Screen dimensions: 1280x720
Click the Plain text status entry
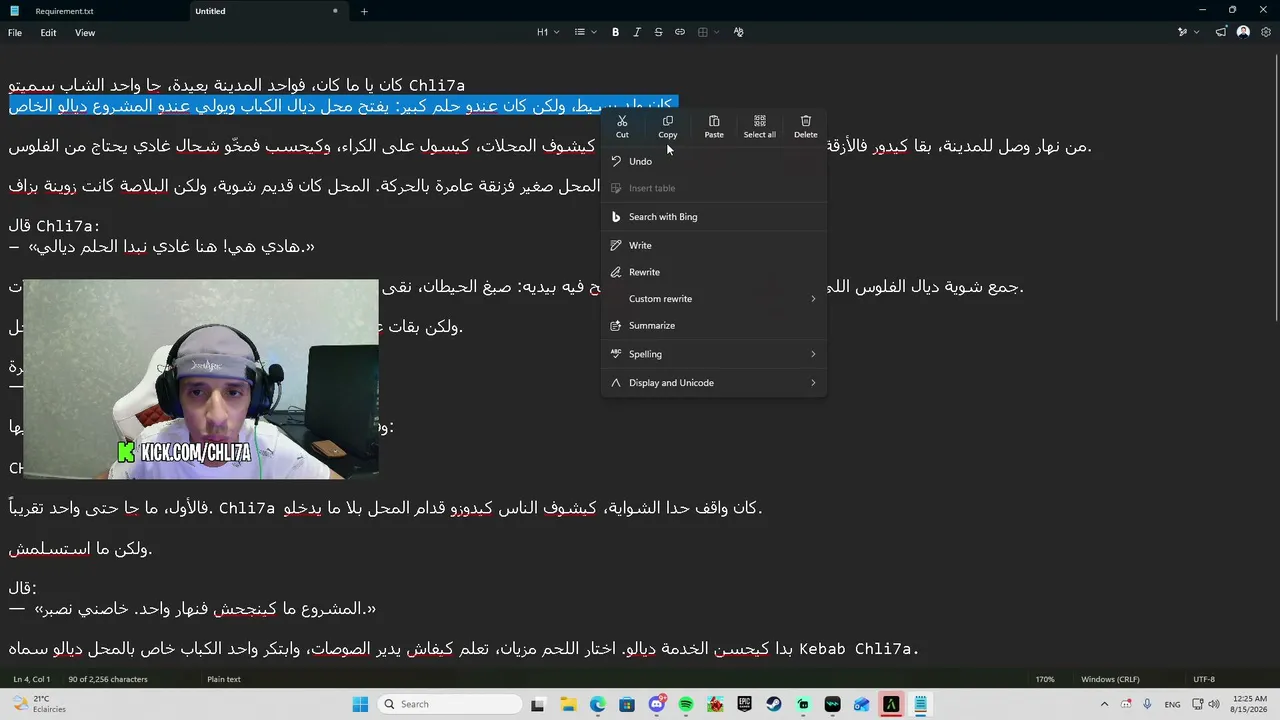click(x=224, y=679)
